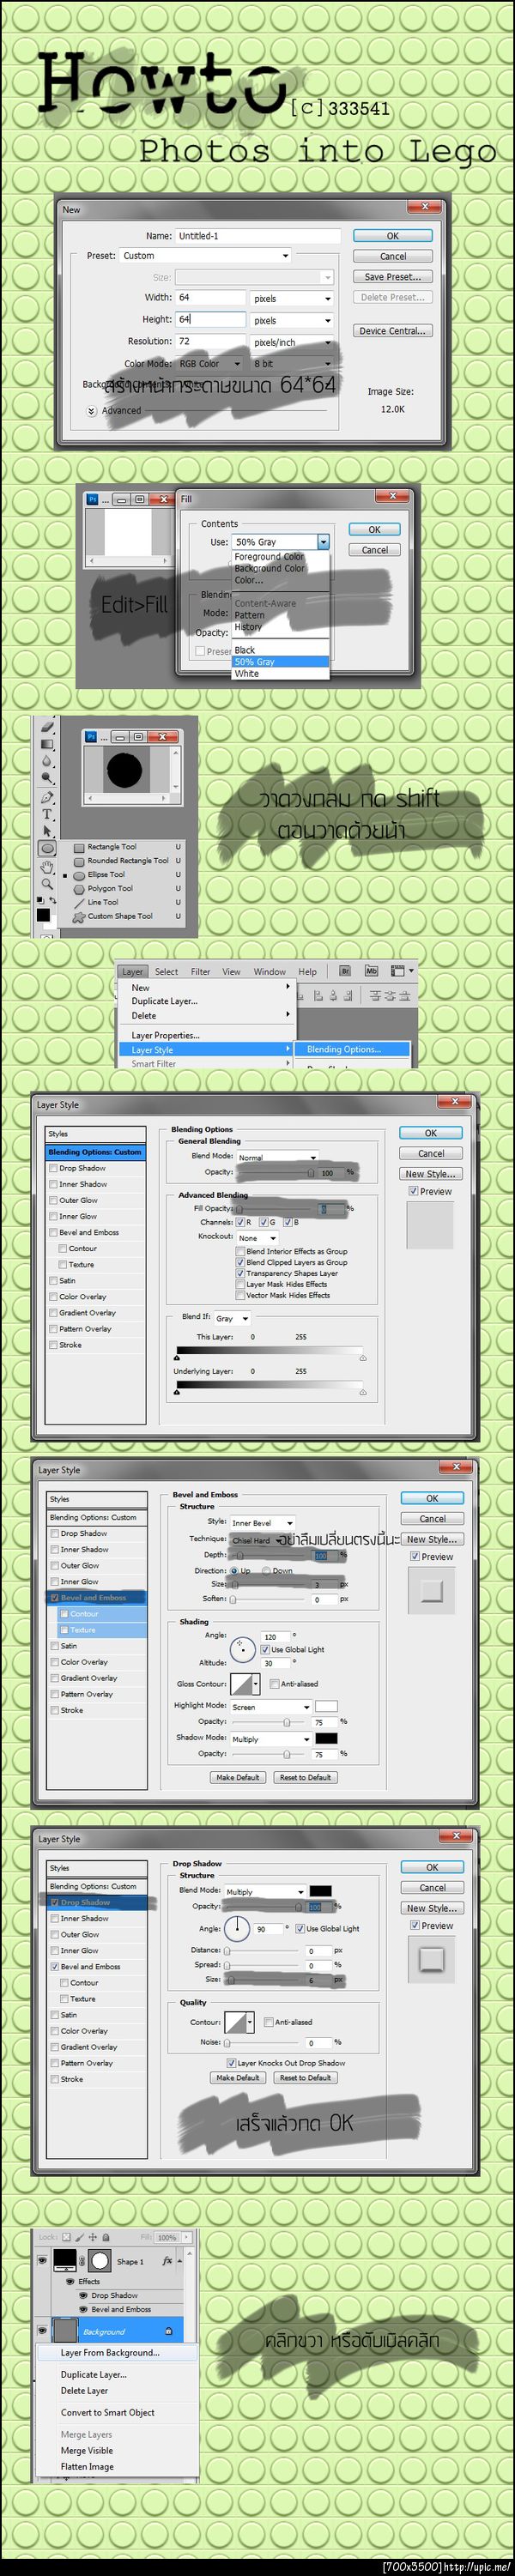515x2576 pixels.
Task: Click the Name field Untitled-1
Action: [258, 236]
